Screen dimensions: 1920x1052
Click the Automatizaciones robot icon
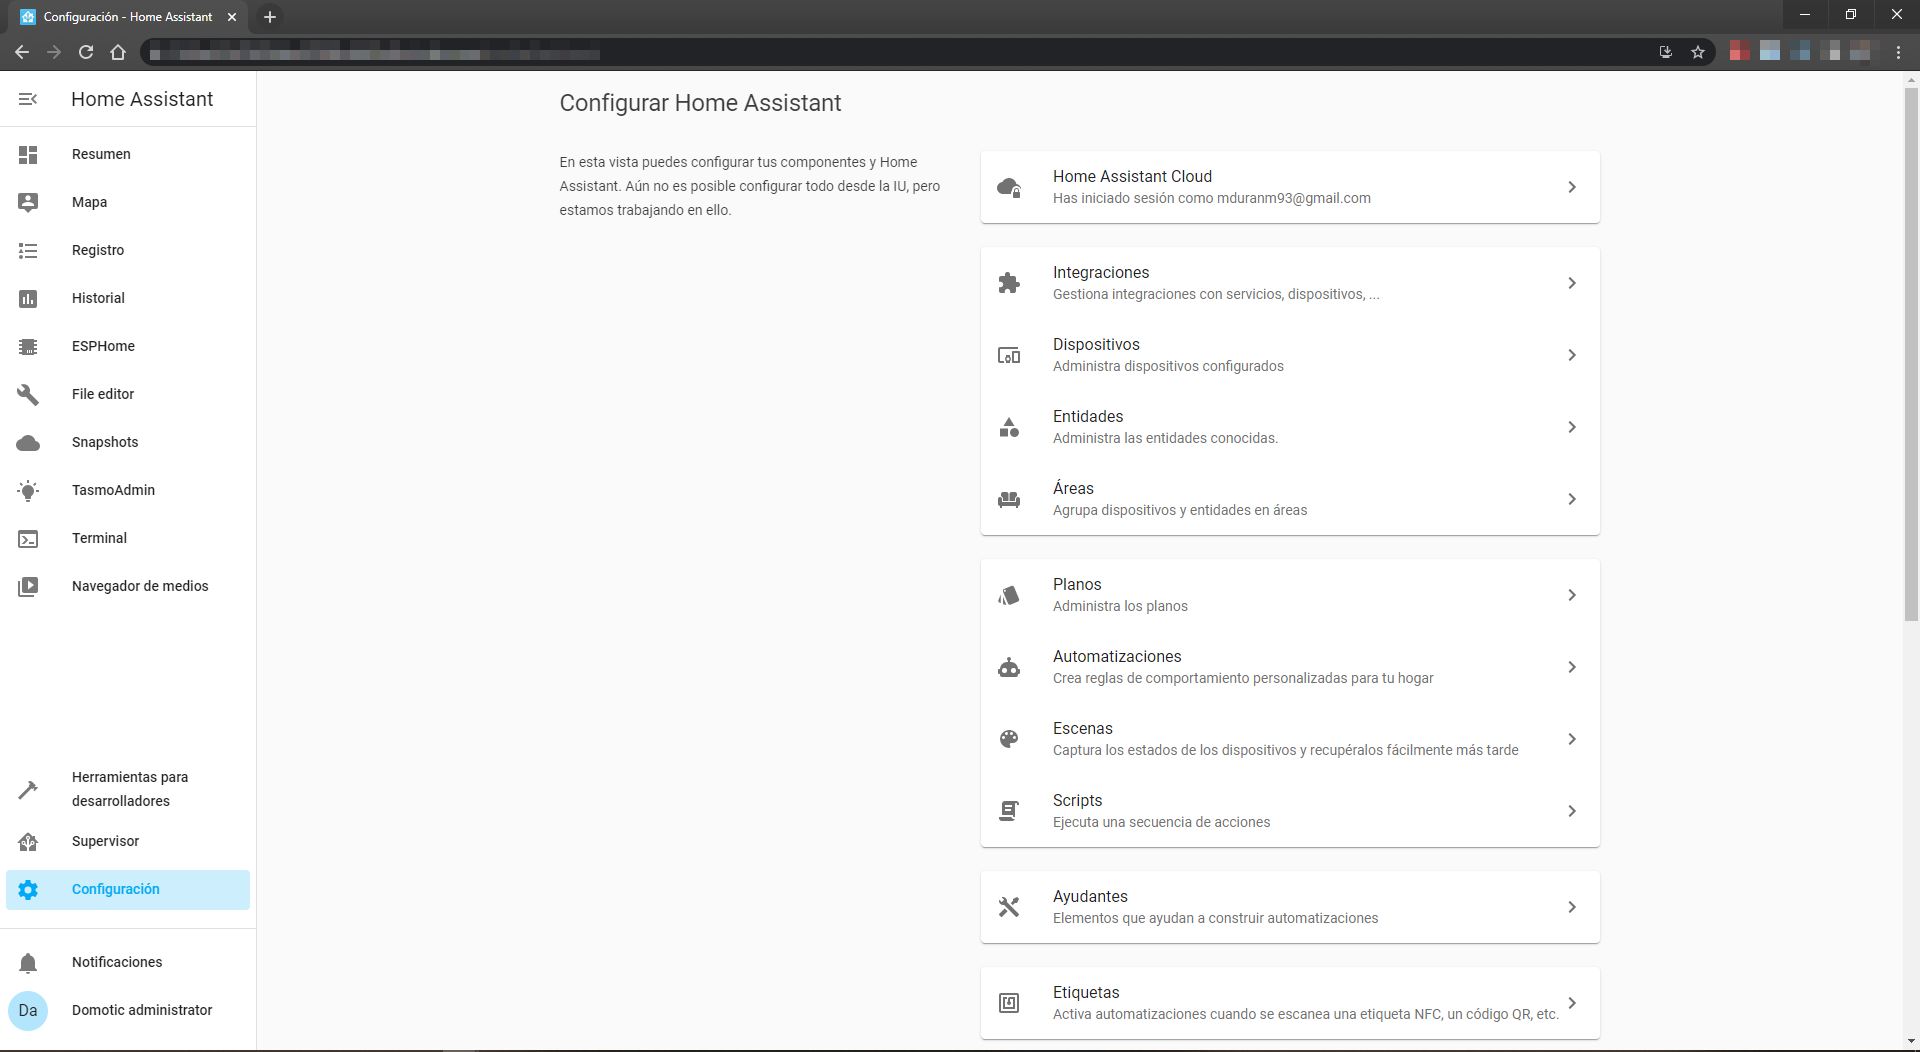pos(1009,667)
